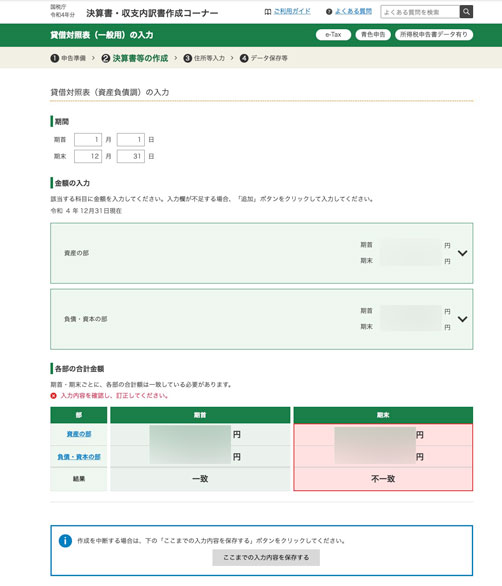Viewport: 502px width, 586px height.
Task: Click the 期首 month input field
Action: coord(88,140)
